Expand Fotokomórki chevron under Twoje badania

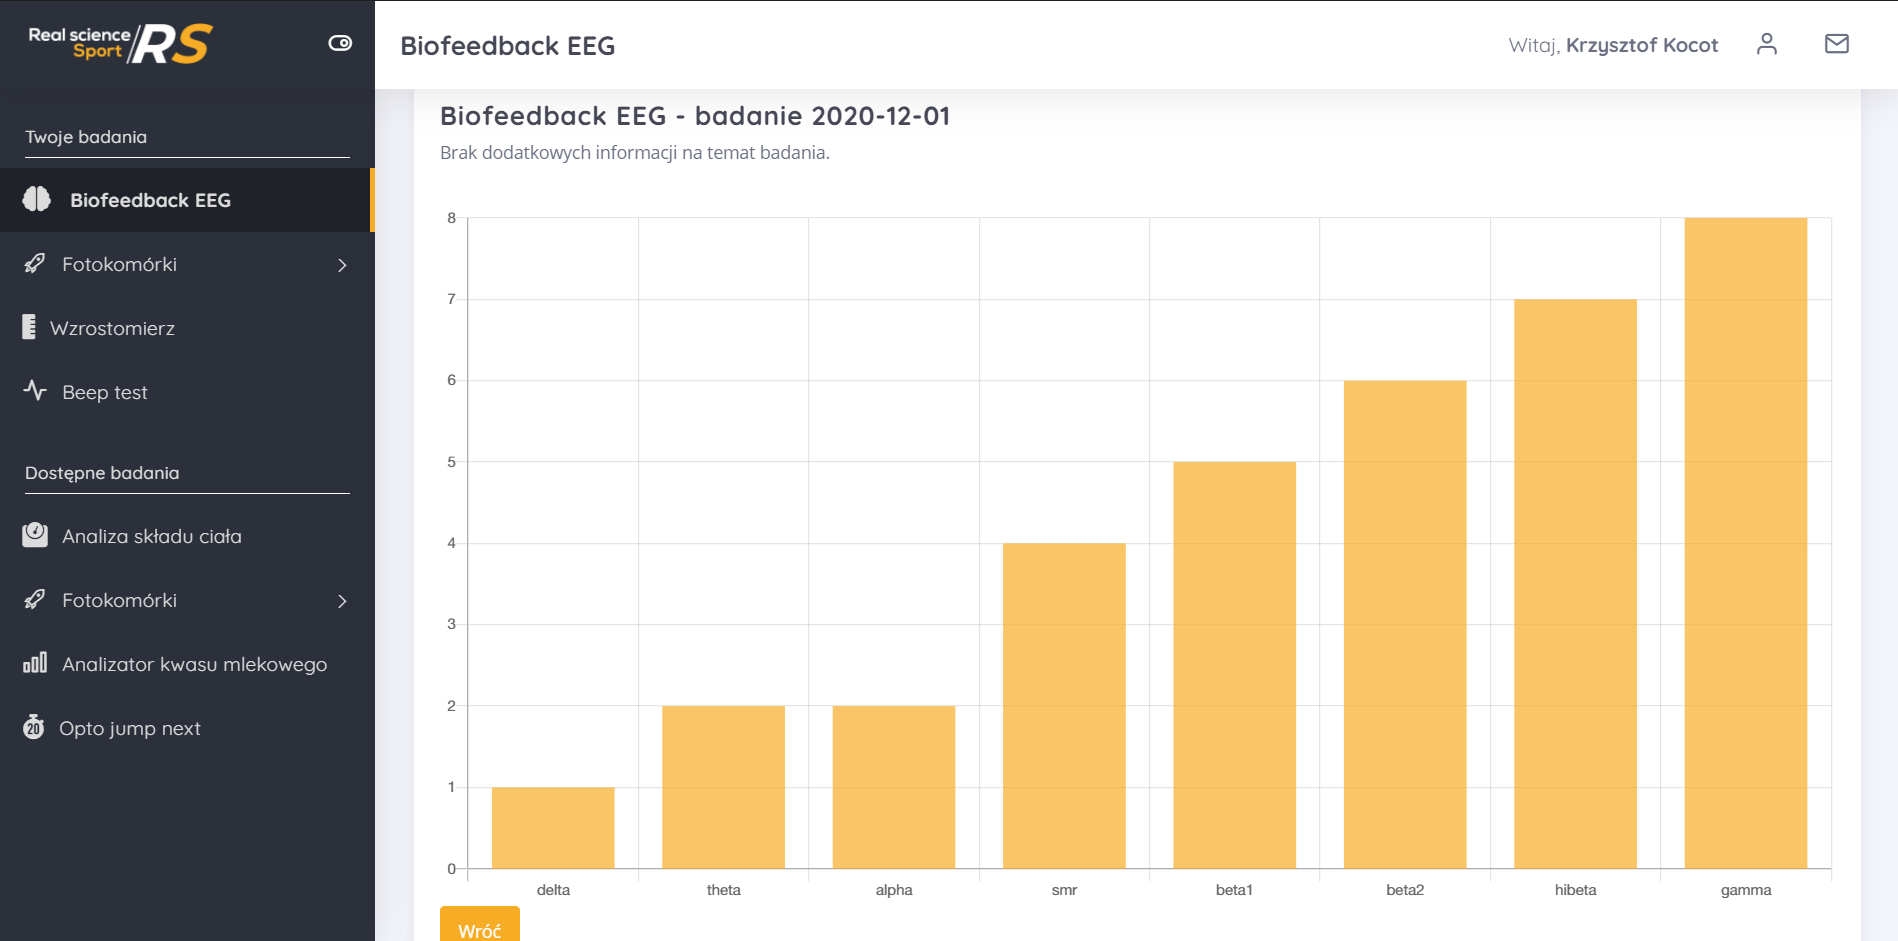coord(342,265)
